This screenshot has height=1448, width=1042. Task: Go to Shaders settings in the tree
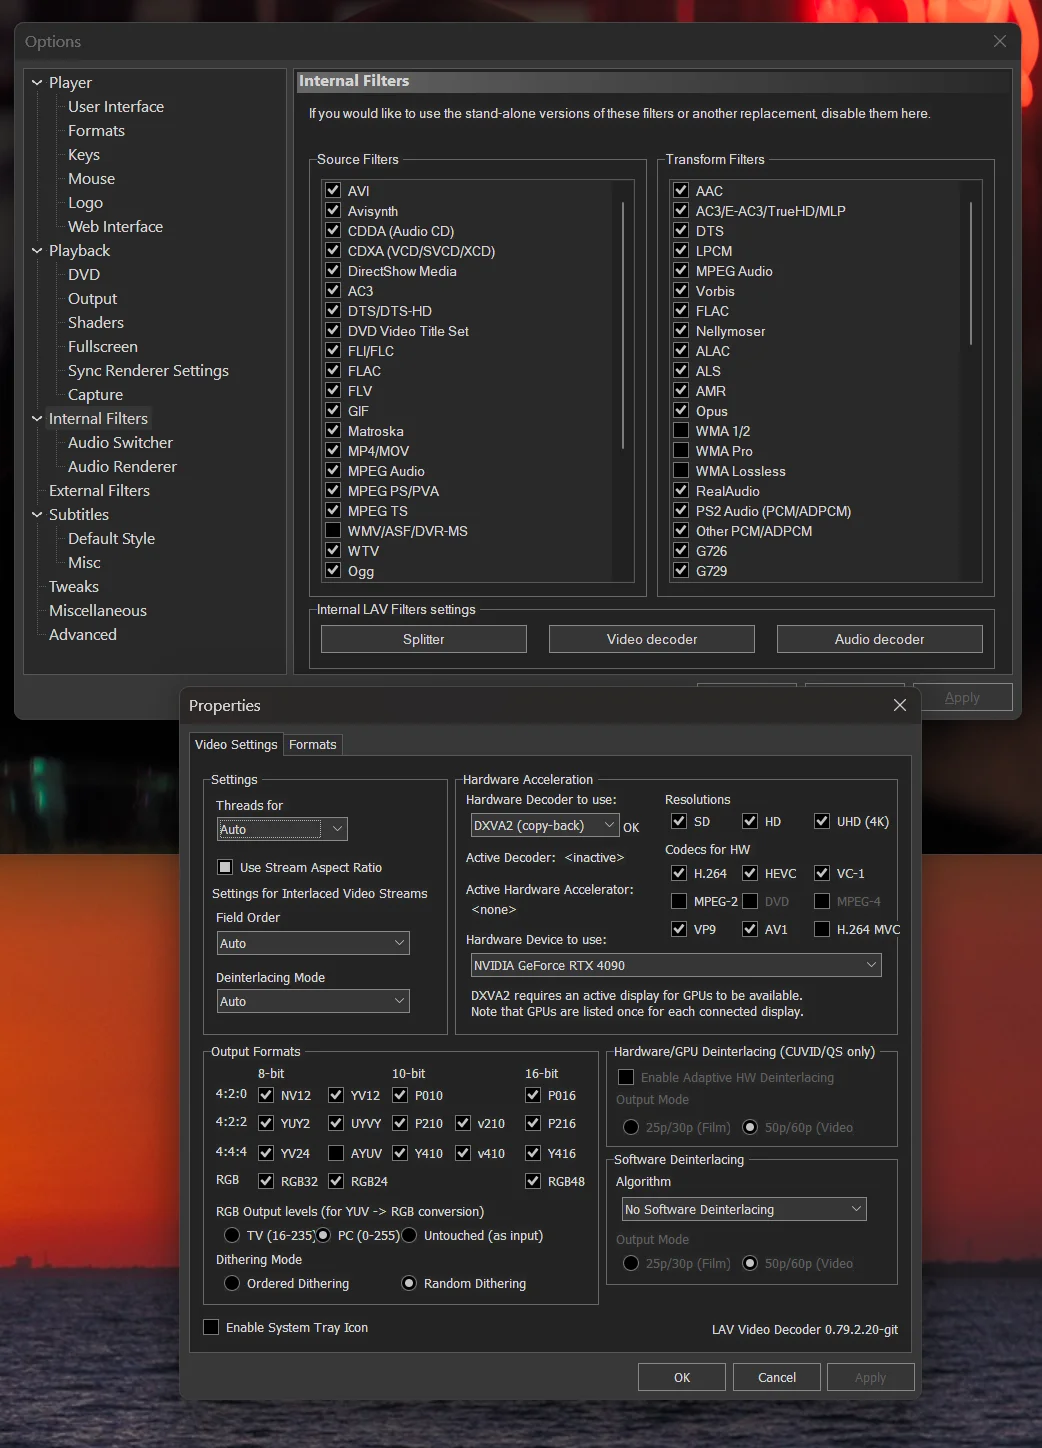[96, 323]
